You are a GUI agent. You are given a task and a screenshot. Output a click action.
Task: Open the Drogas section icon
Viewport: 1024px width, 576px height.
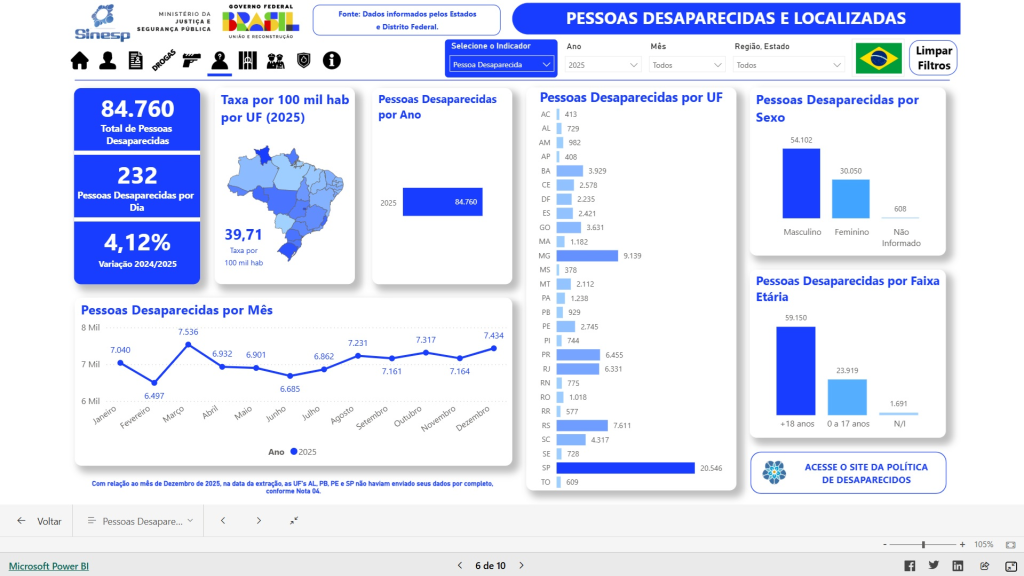(162, 62)
